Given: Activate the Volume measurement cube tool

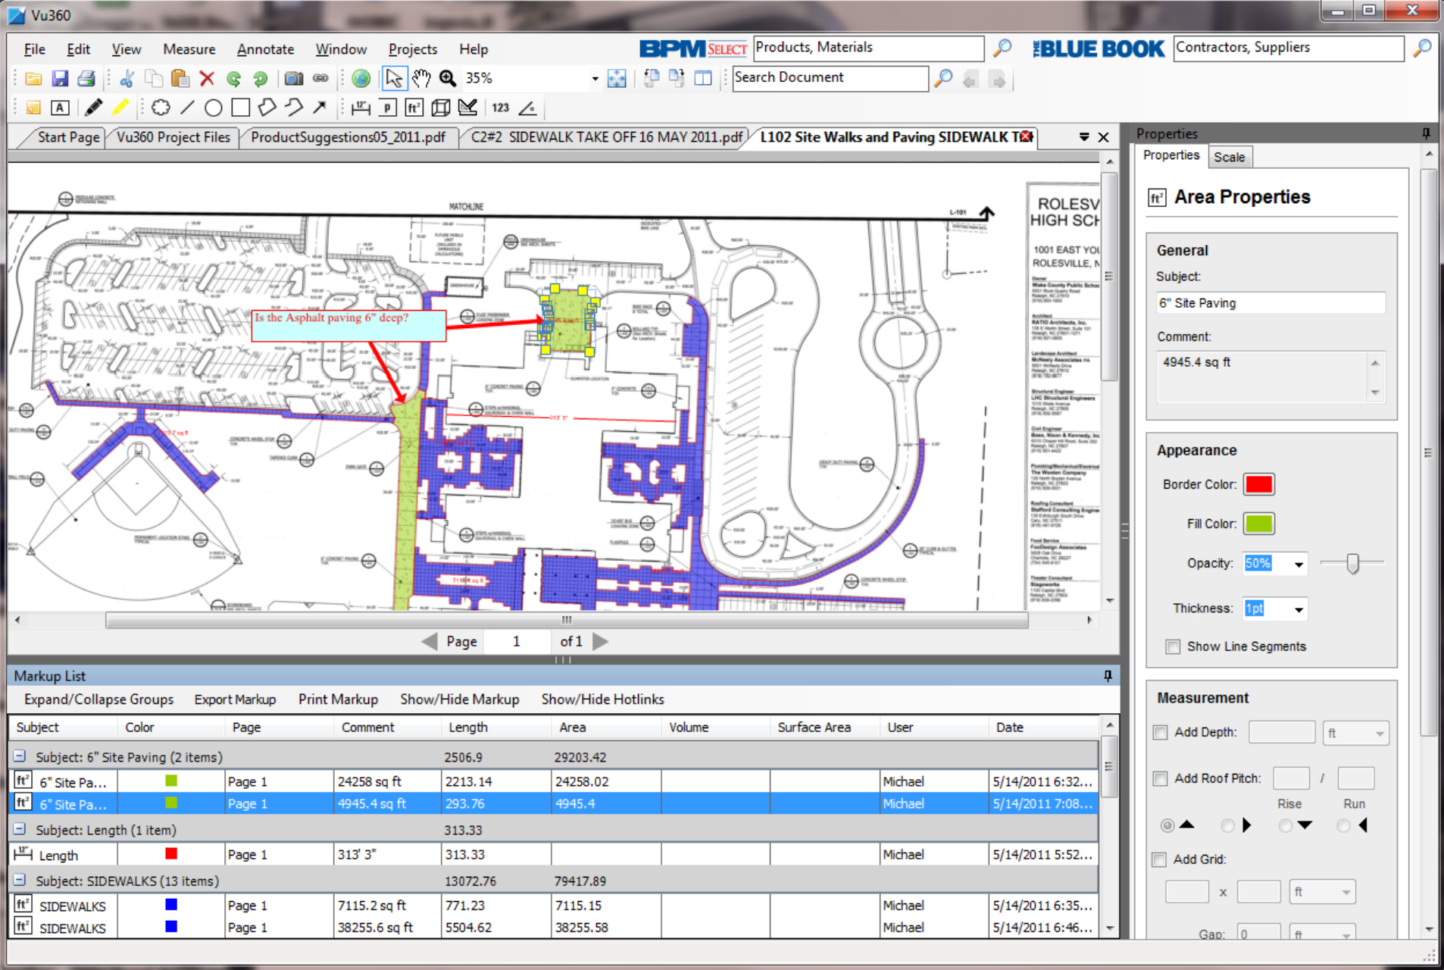Looking at the screenshot, I should pos(441,107).
